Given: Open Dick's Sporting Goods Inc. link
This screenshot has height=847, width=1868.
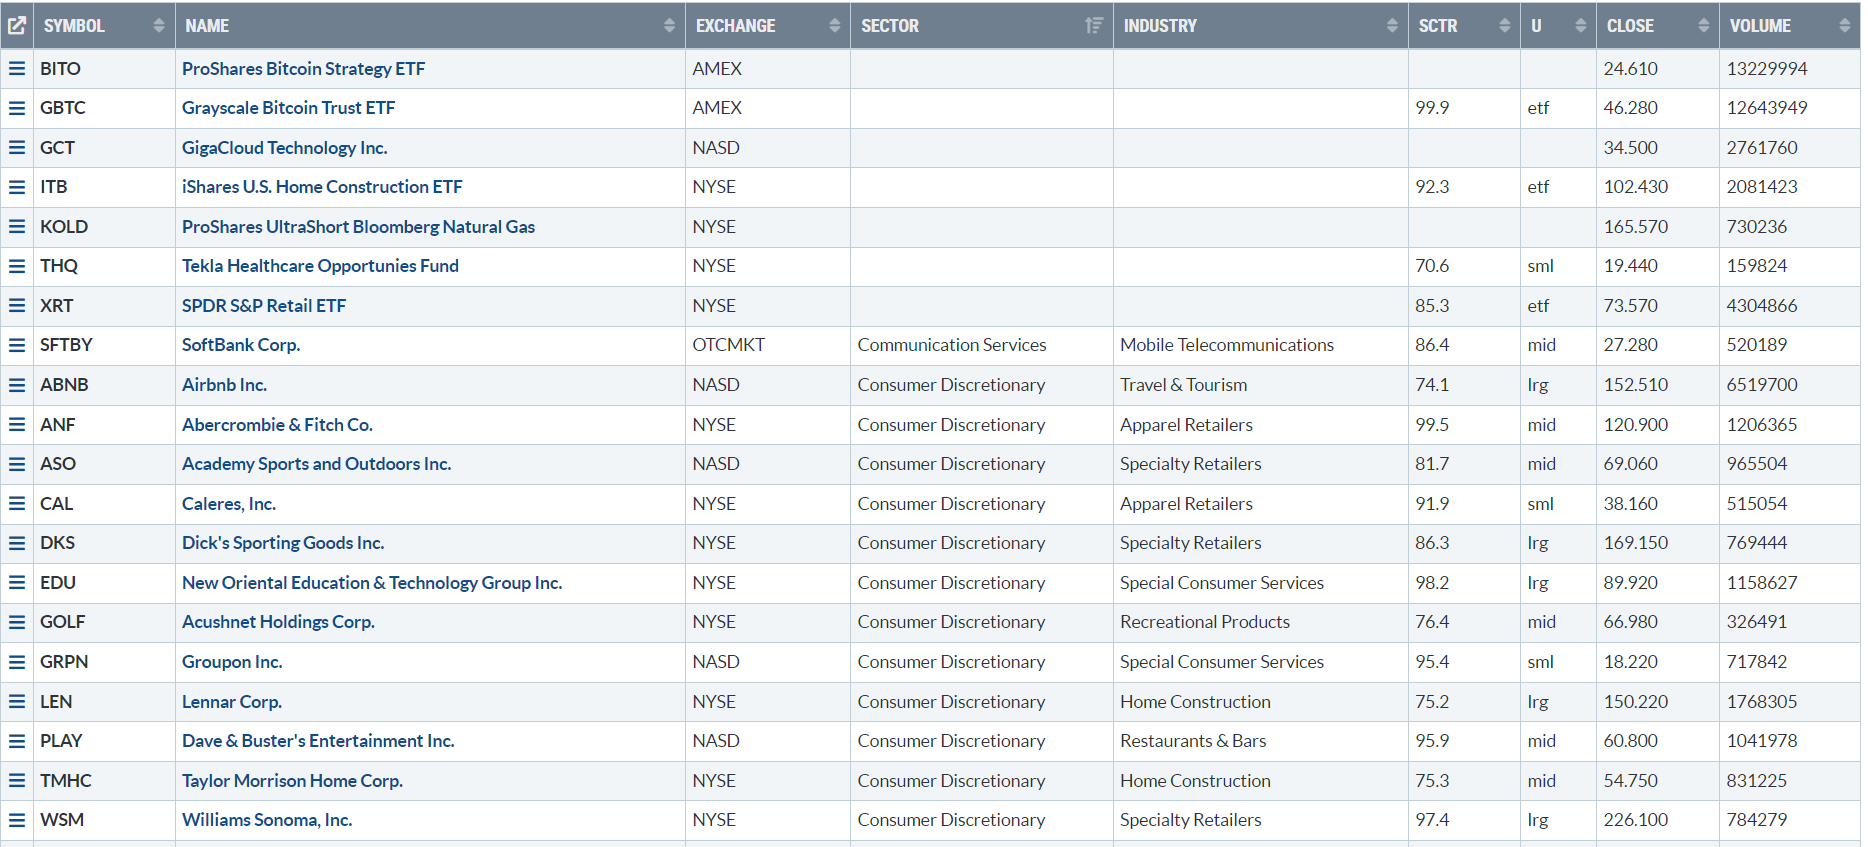Looking at the screenshot, I should (x=283, y=543).
